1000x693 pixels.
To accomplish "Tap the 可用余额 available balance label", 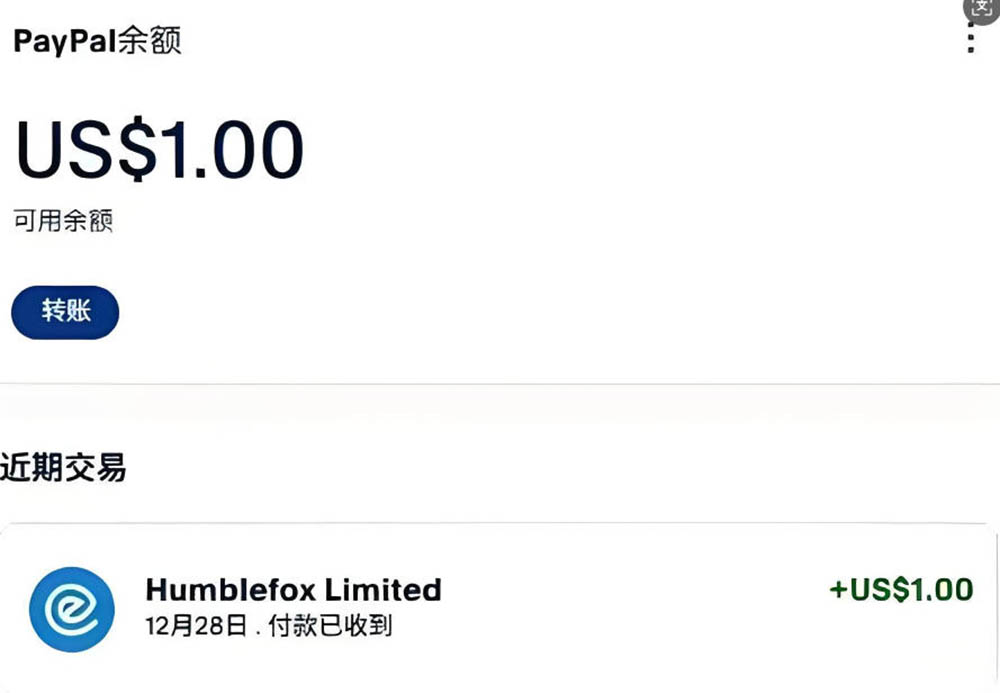I will pos(63,221).
